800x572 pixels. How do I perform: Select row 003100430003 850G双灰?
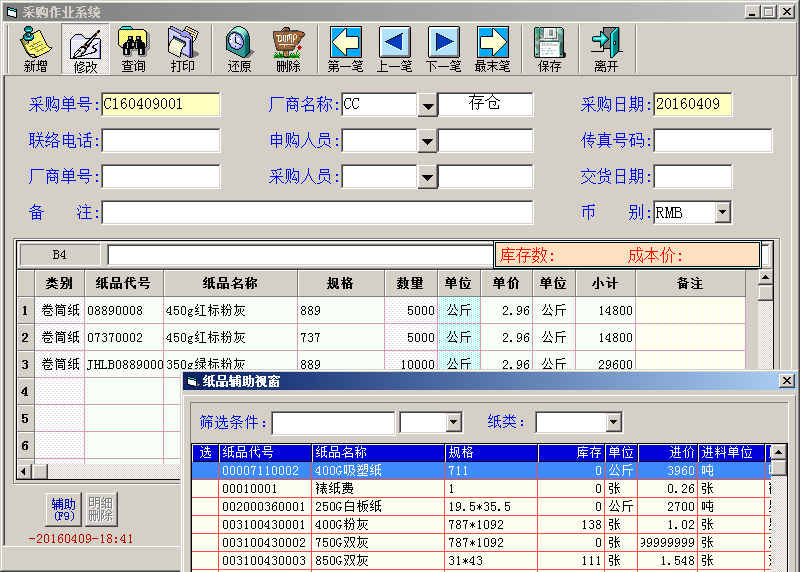point(481,560)
